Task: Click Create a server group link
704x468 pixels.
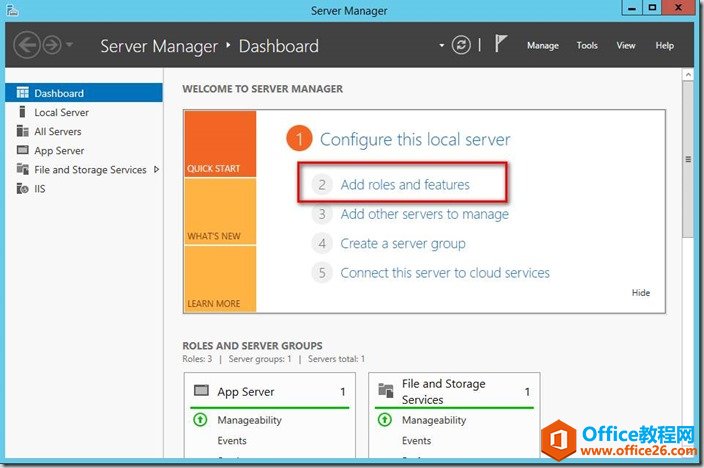Action: (x=403, y=243)
